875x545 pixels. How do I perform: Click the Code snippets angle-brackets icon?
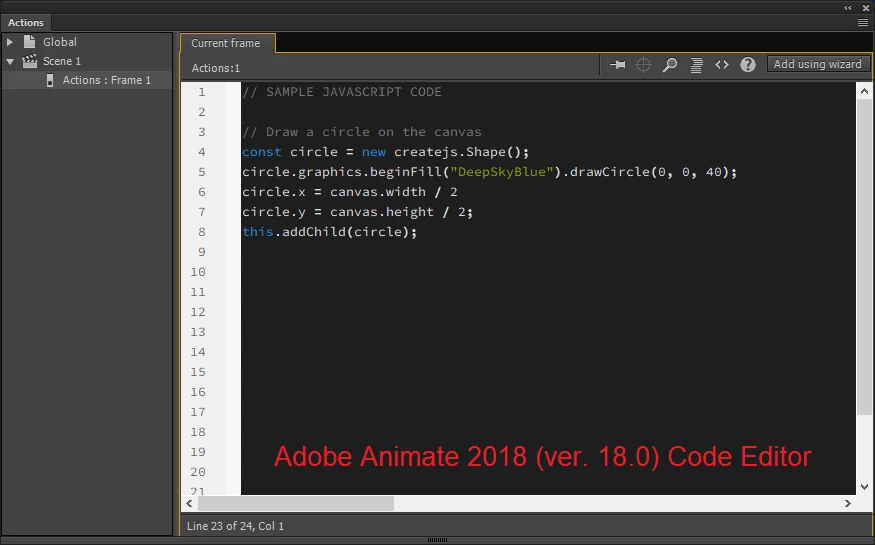click(x=722, y=65)
